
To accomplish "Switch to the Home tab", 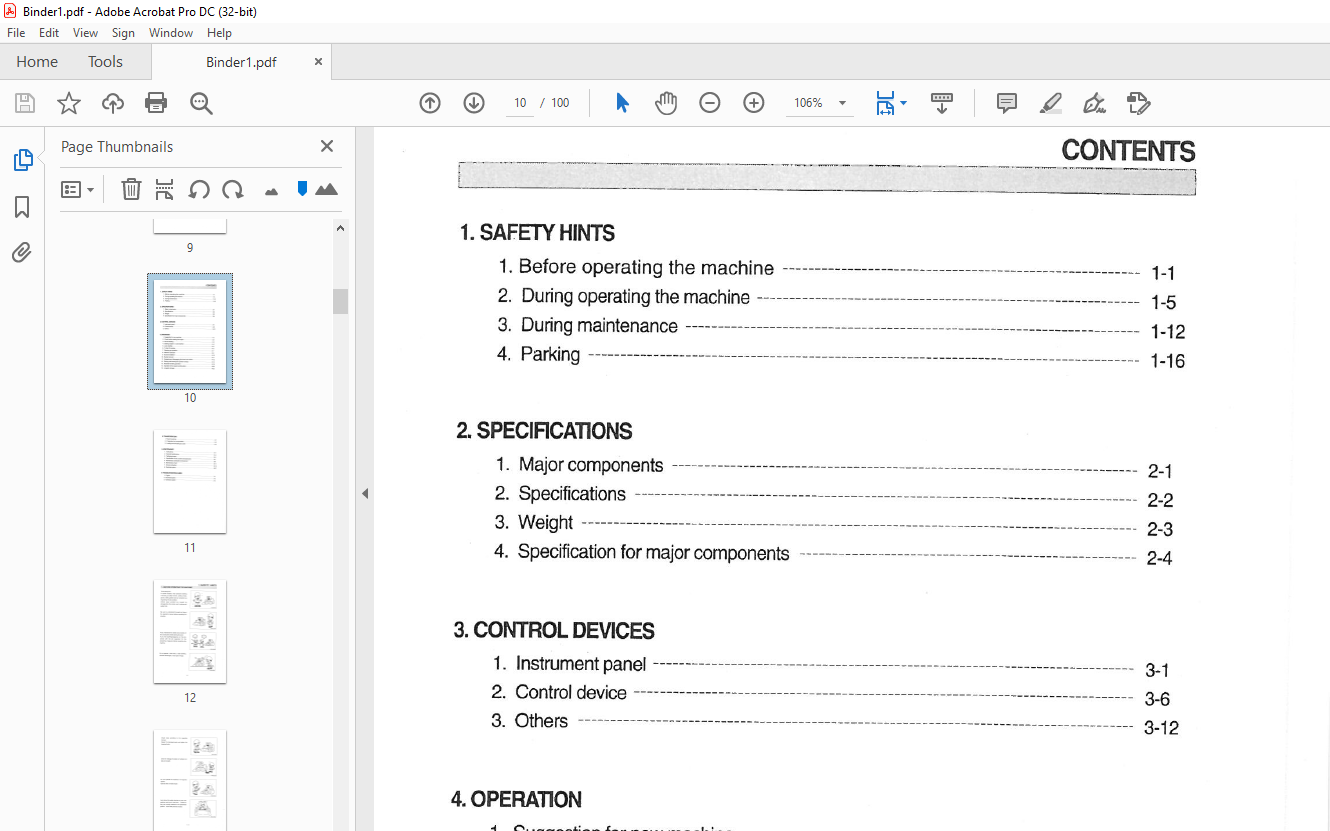I will [37, 62].
